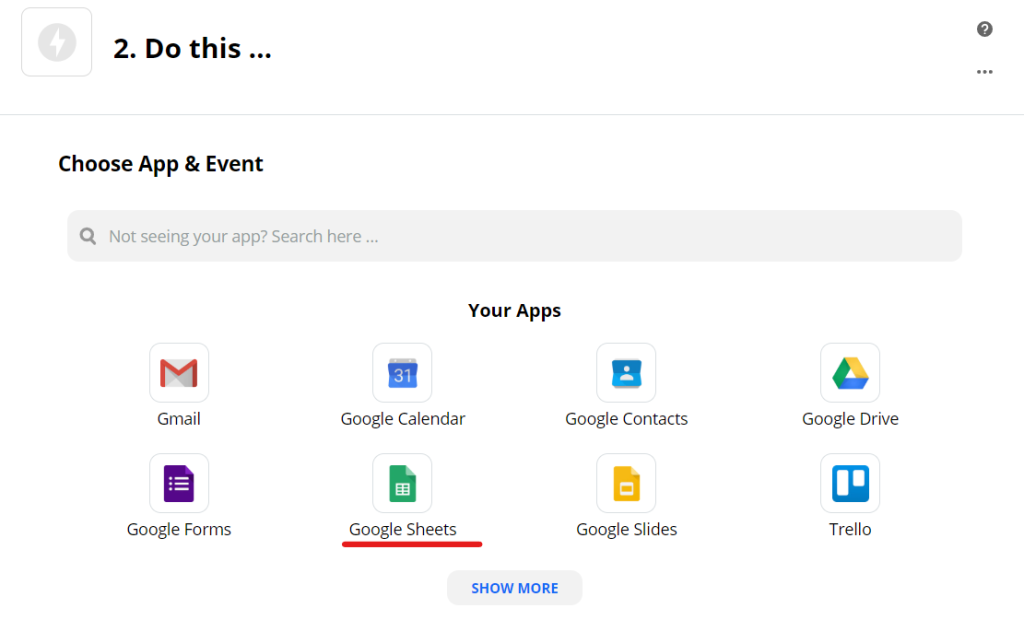Select the Google Drive app icon
This screenshot has width=1024, height=620.
point(850,373)
